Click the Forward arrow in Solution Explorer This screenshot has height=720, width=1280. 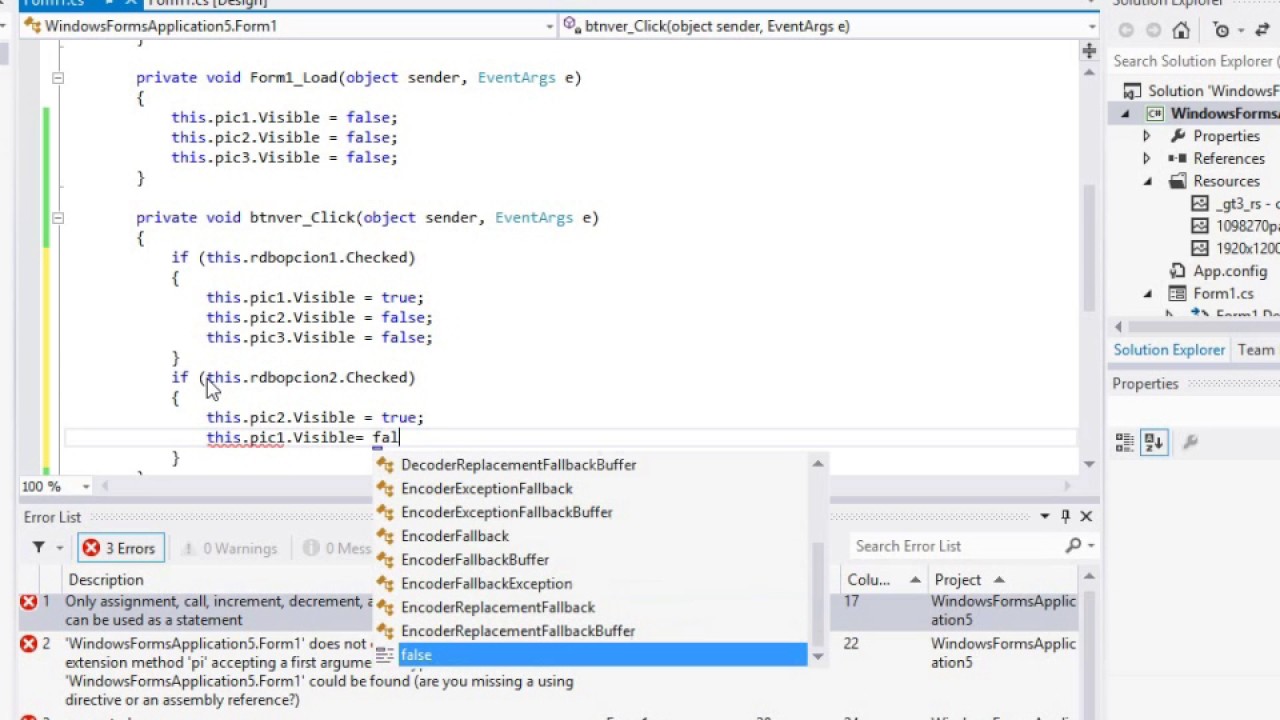coord(1153,30)
